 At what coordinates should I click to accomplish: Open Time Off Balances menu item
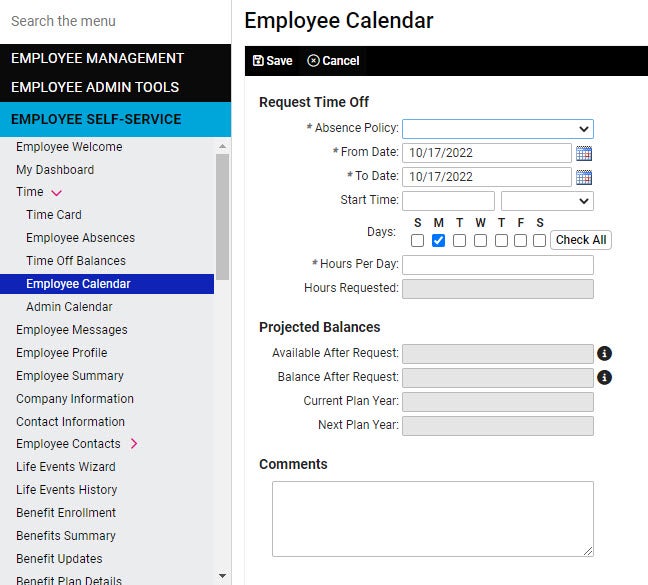pos(76,261)
